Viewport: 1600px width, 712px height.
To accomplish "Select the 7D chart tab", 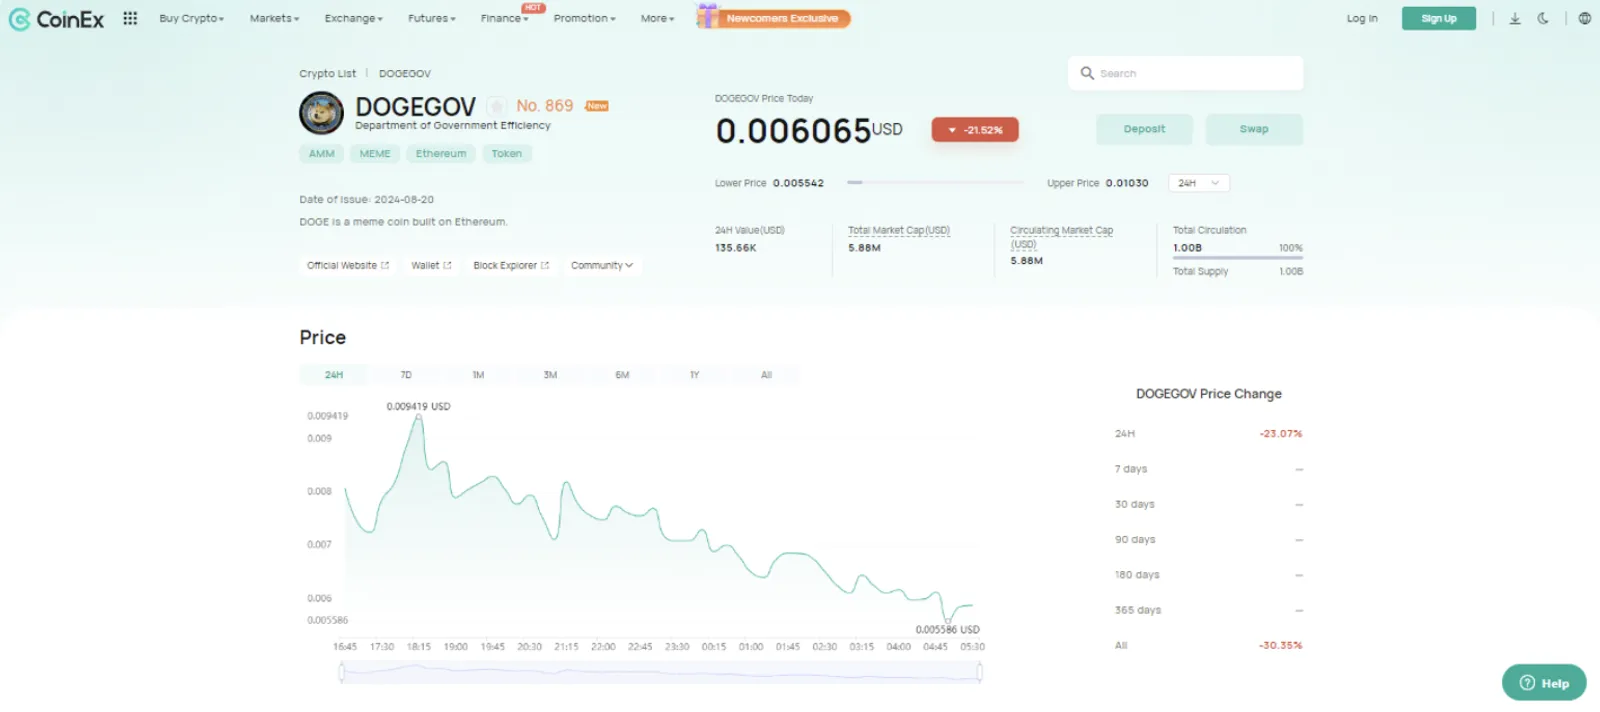I will point(406,375).
